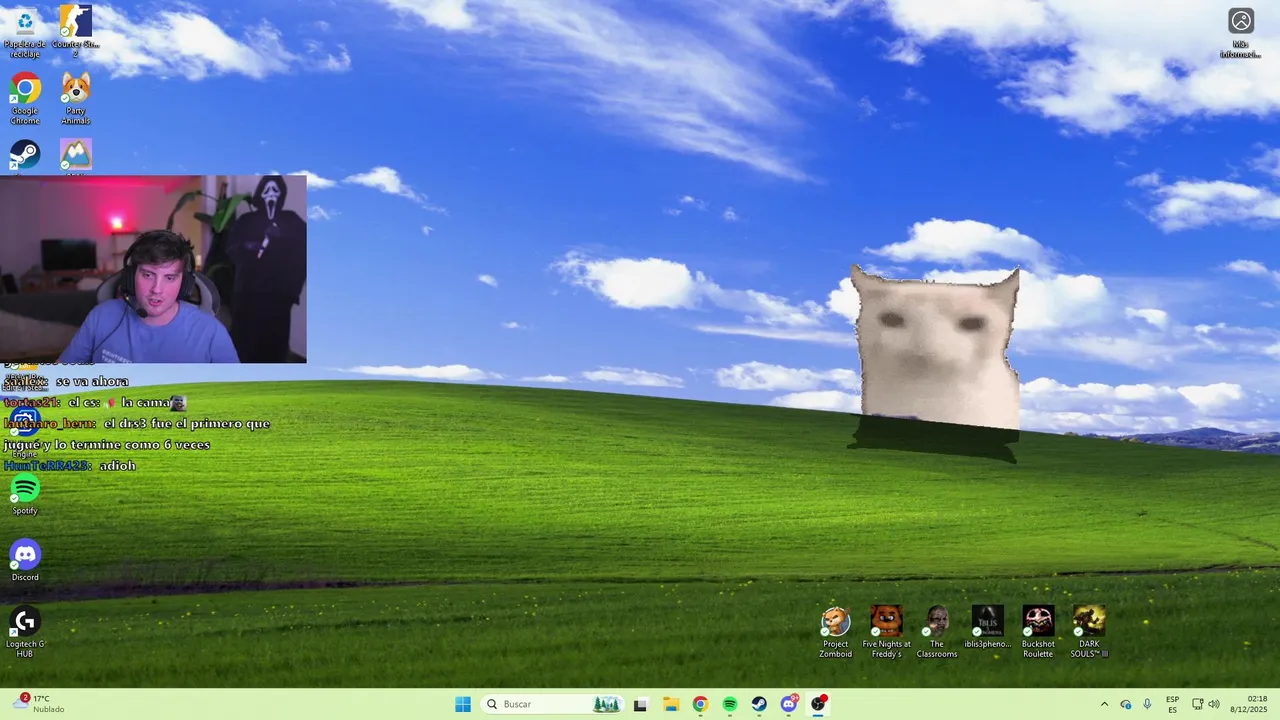Image resolution: width=1280 pixels, height=720 pixels.
Task: Click chat message "adioh"
Action: (x=117, y=465)
